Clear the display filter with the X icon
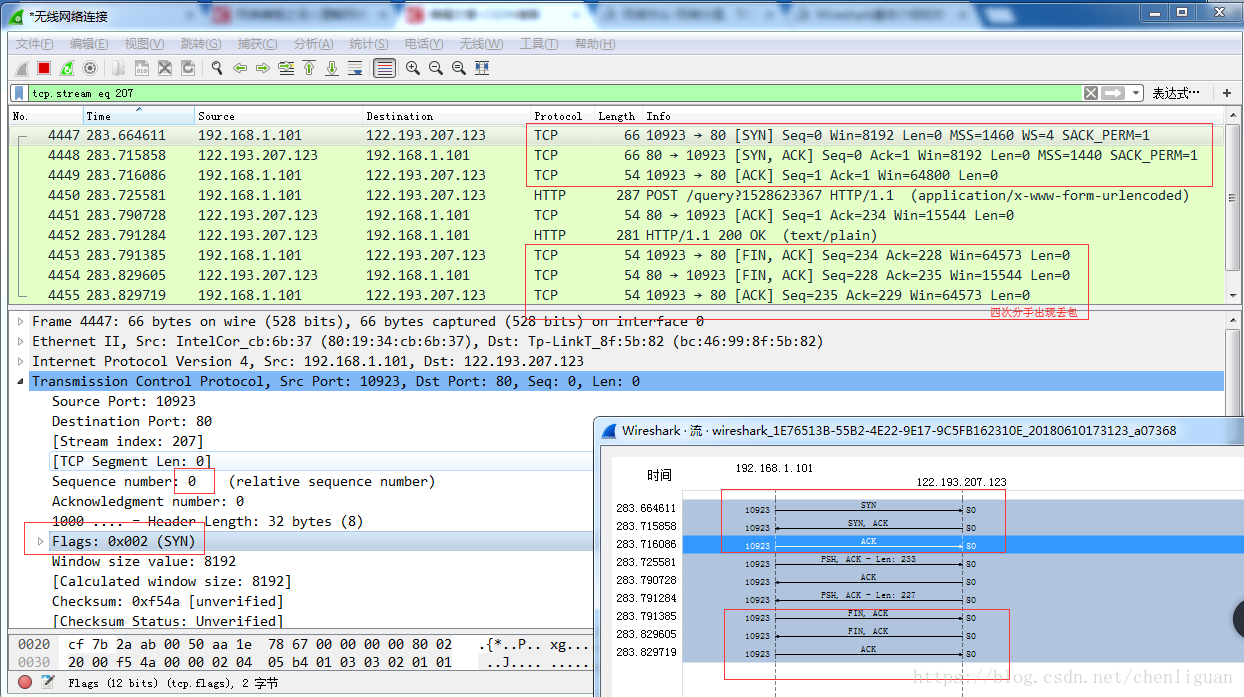The image size is (1244, 697). pyautogui.click(x=1091, y=93)
